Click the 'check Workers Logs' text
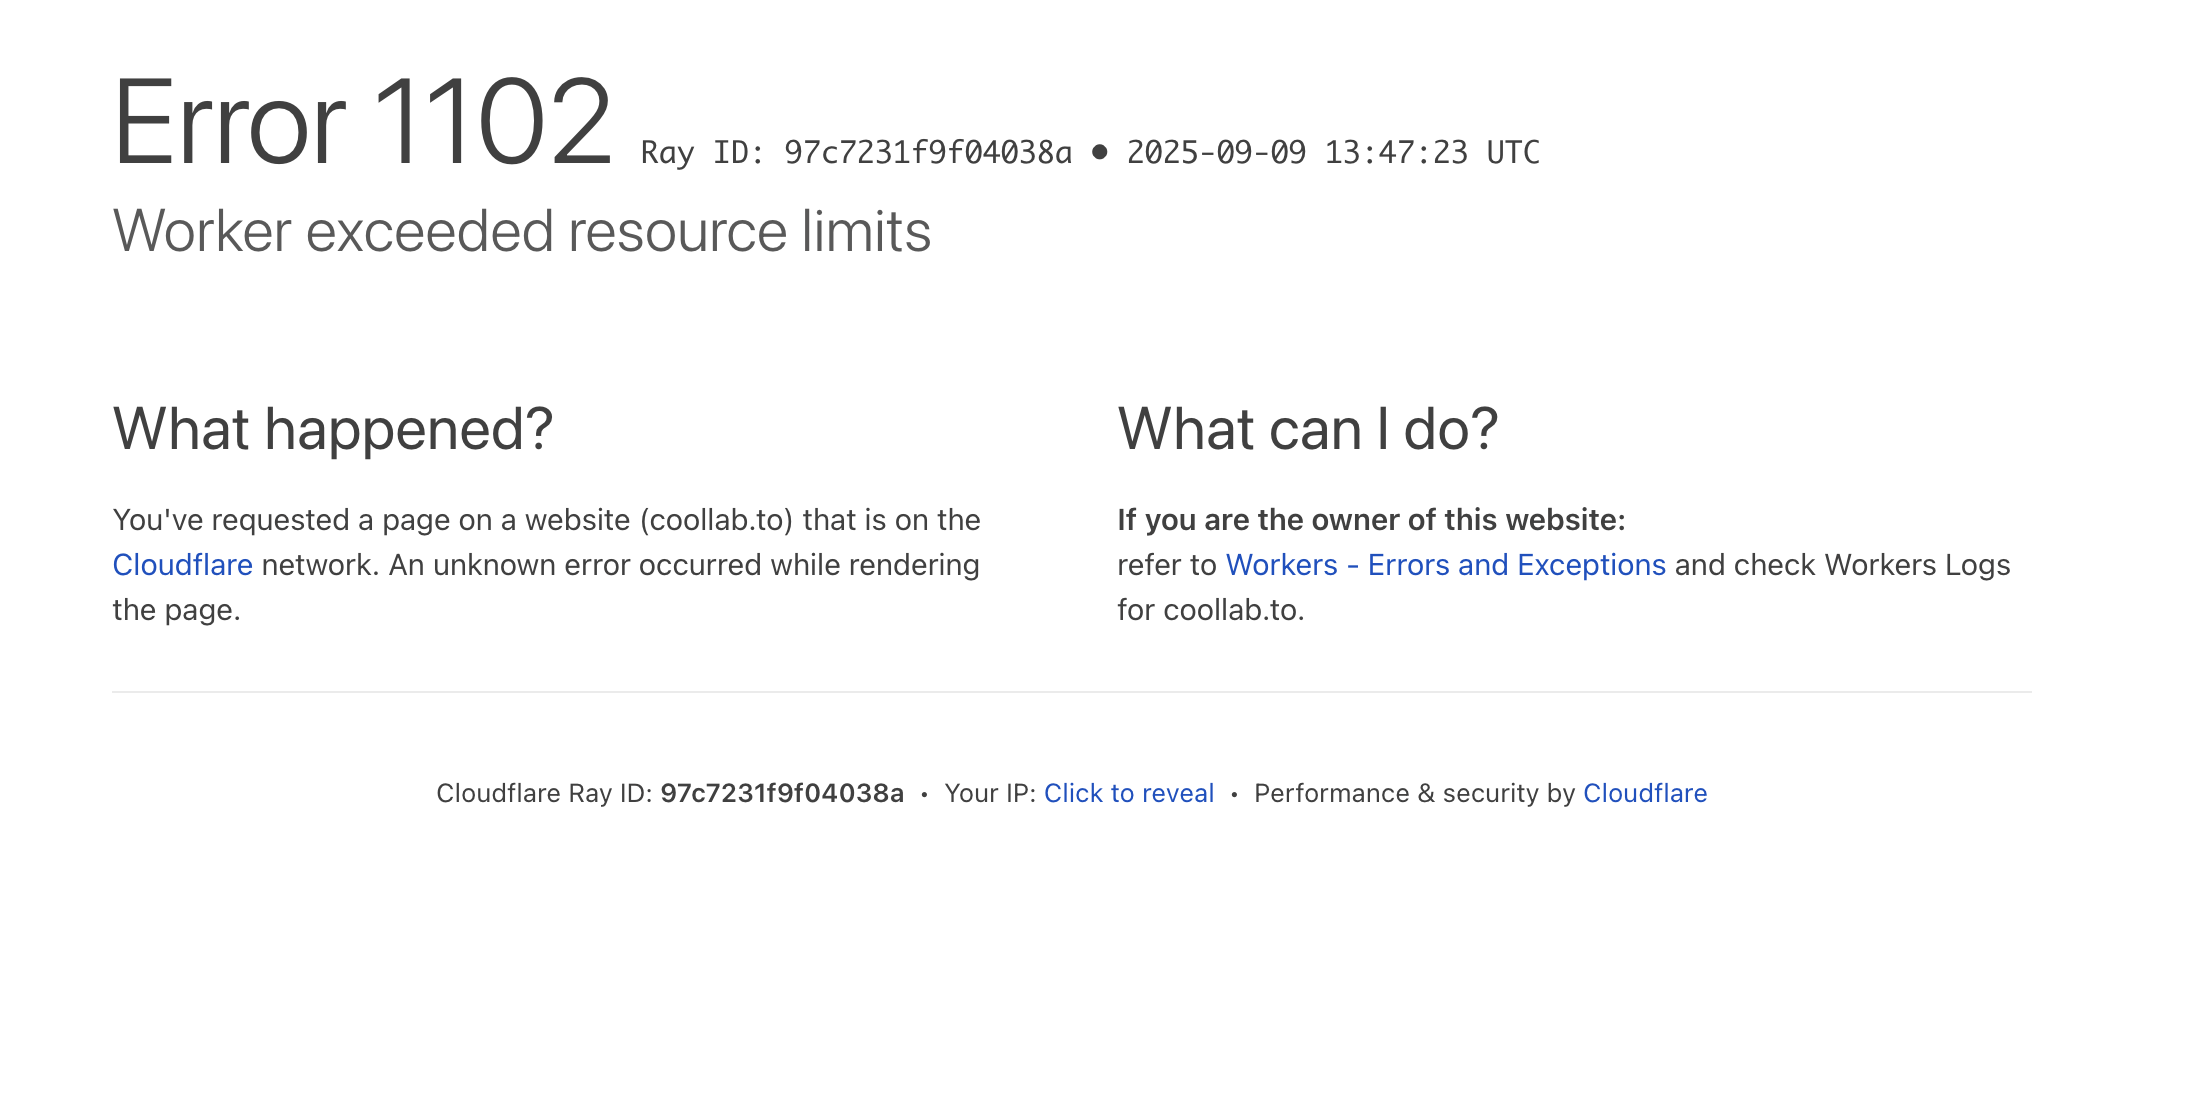The width and height of the screenshot is (2198, 1102). [1871, 565]
